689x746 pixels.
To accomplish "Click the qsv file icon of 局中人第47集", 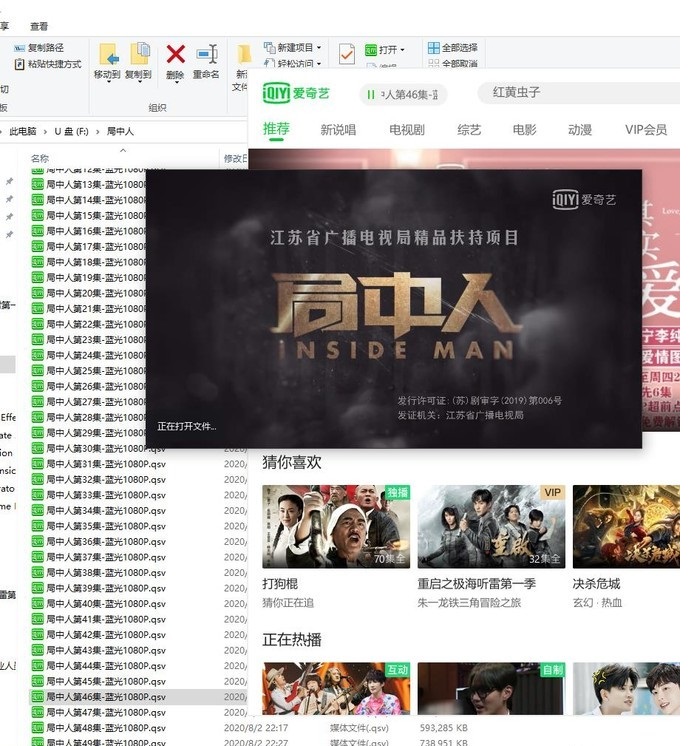I will (38, 712).
